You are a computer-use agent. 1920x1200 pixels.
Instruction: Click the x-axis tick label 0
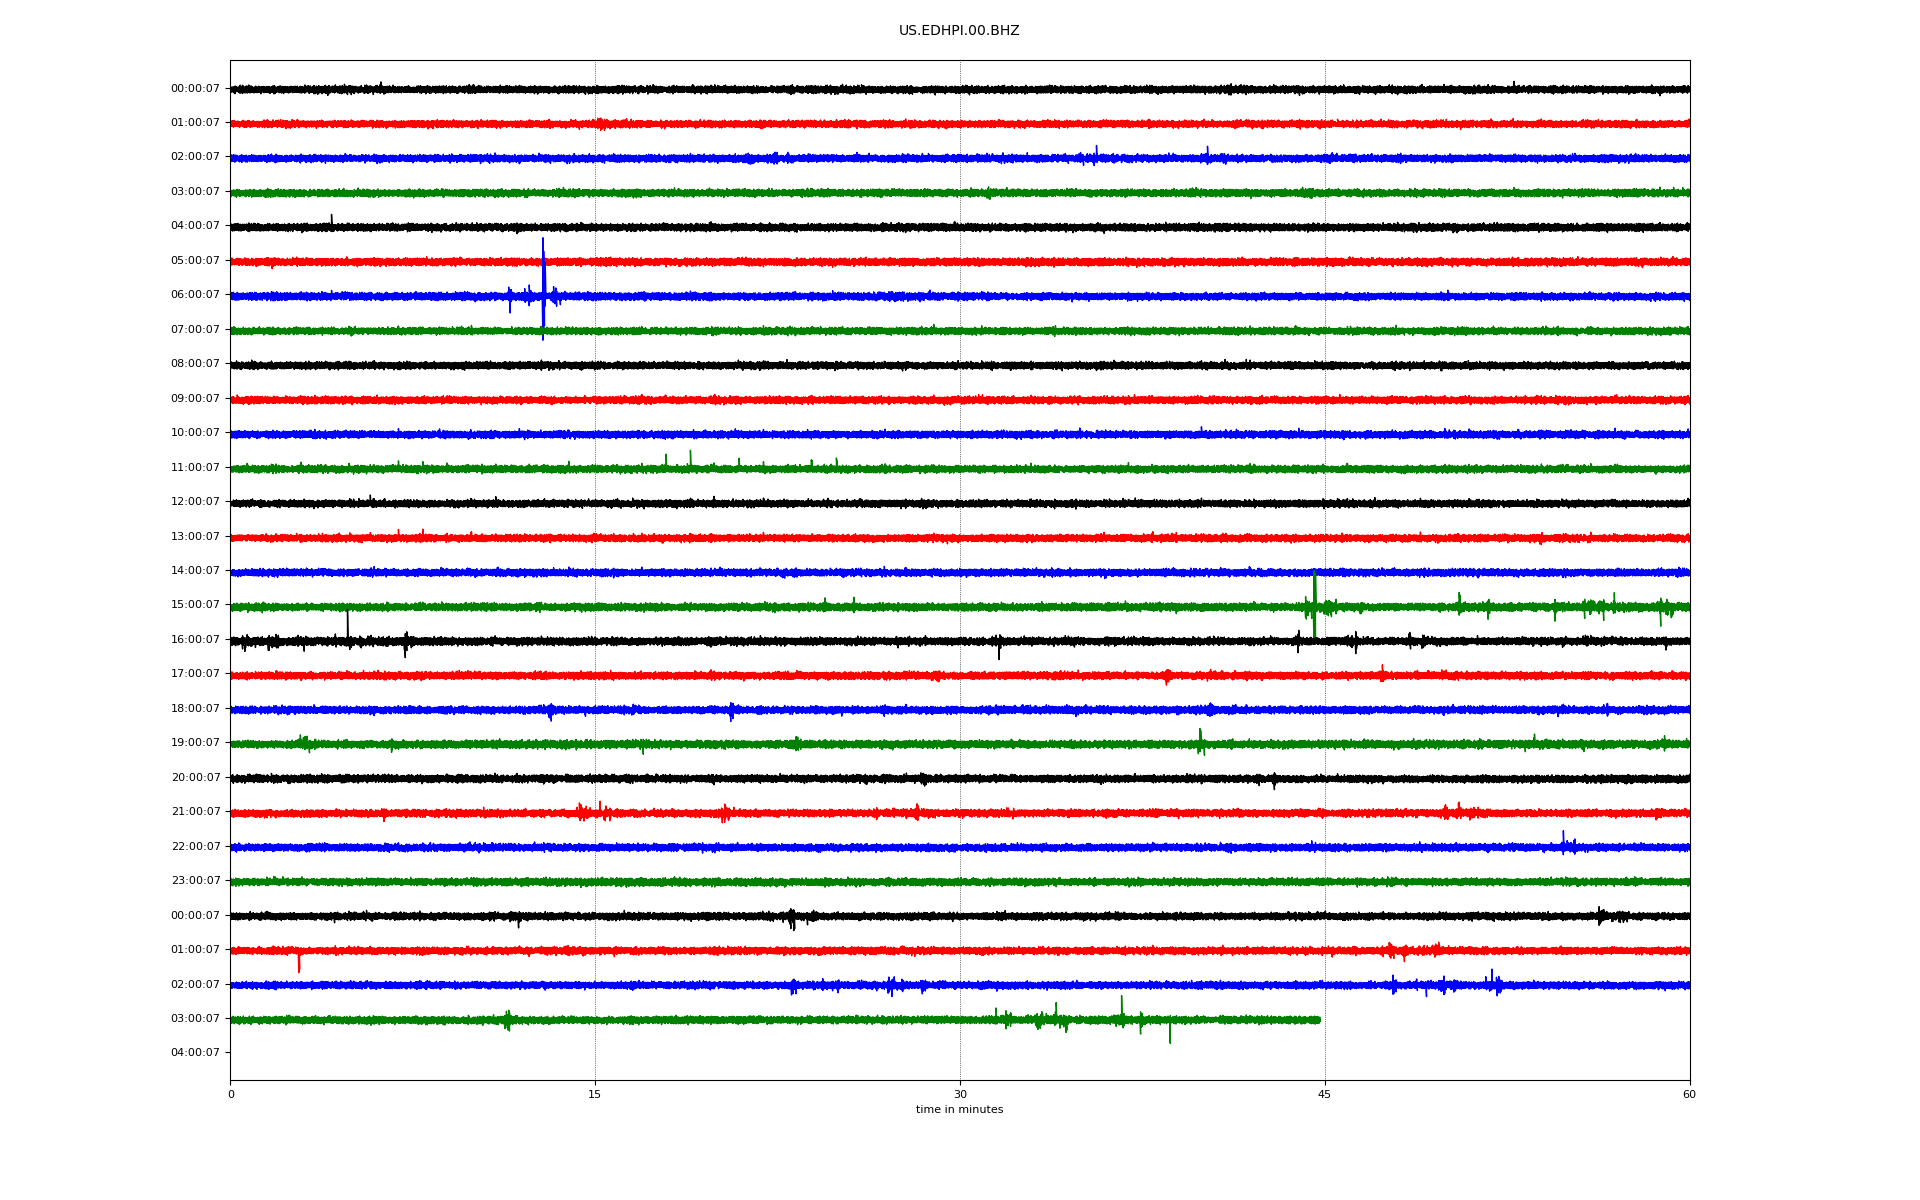tap(231, 1094)
